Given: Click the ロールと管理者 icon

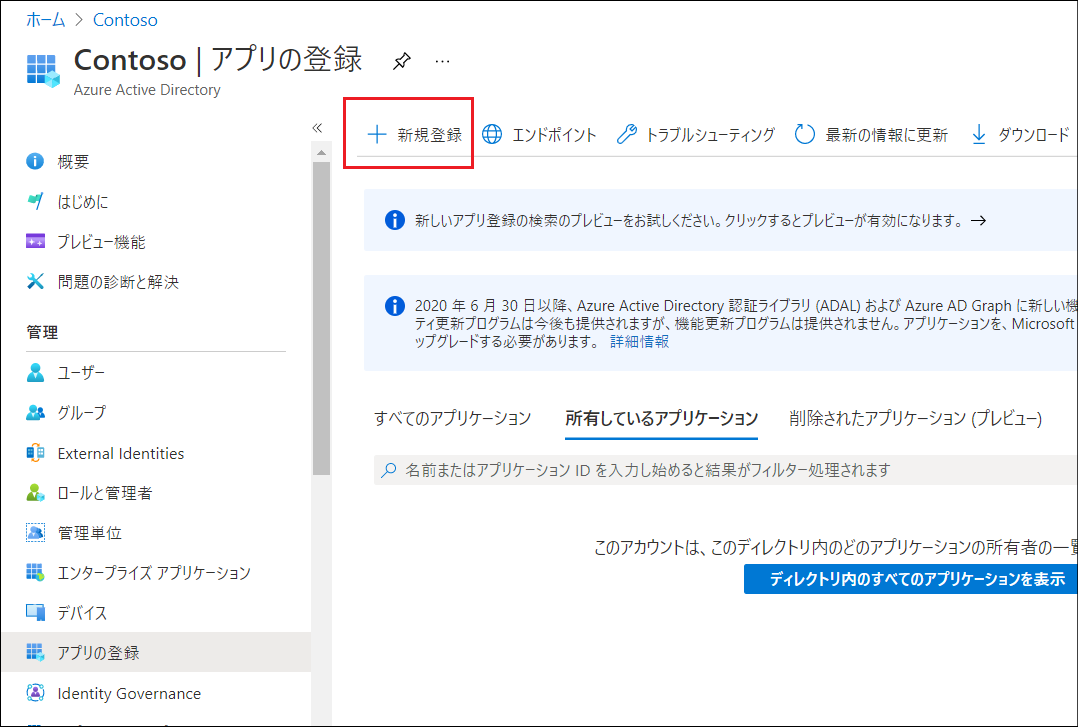Looking at the screenshot, I should click(x=35, y=492).
